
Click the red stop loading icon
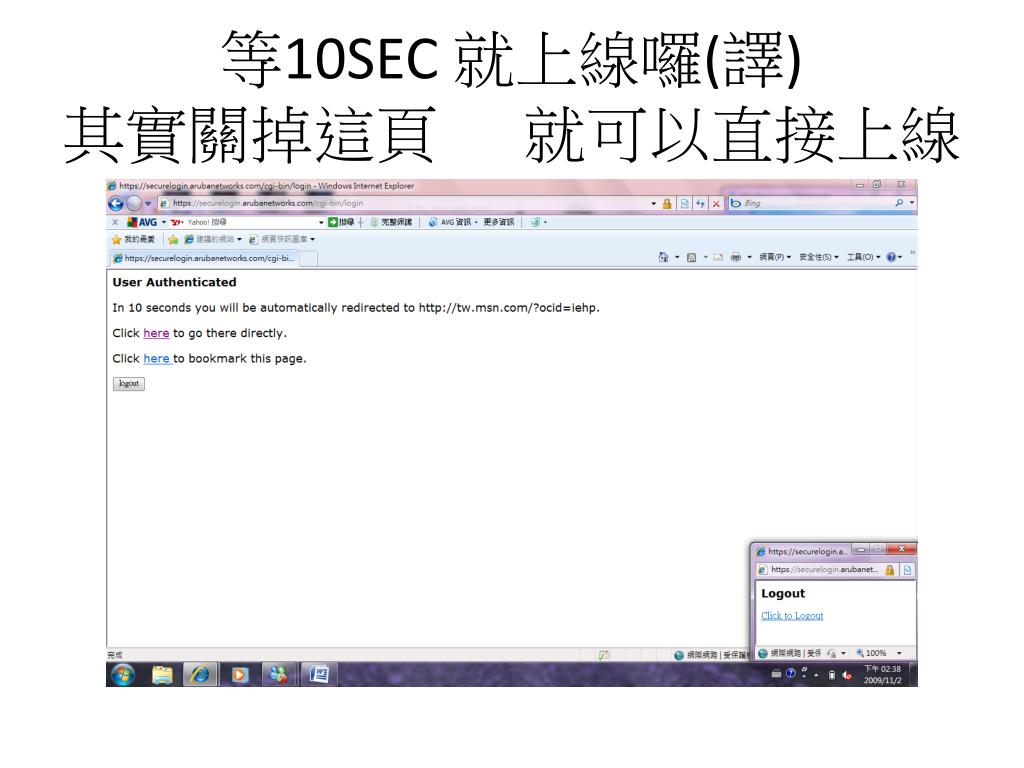[716, 204]
